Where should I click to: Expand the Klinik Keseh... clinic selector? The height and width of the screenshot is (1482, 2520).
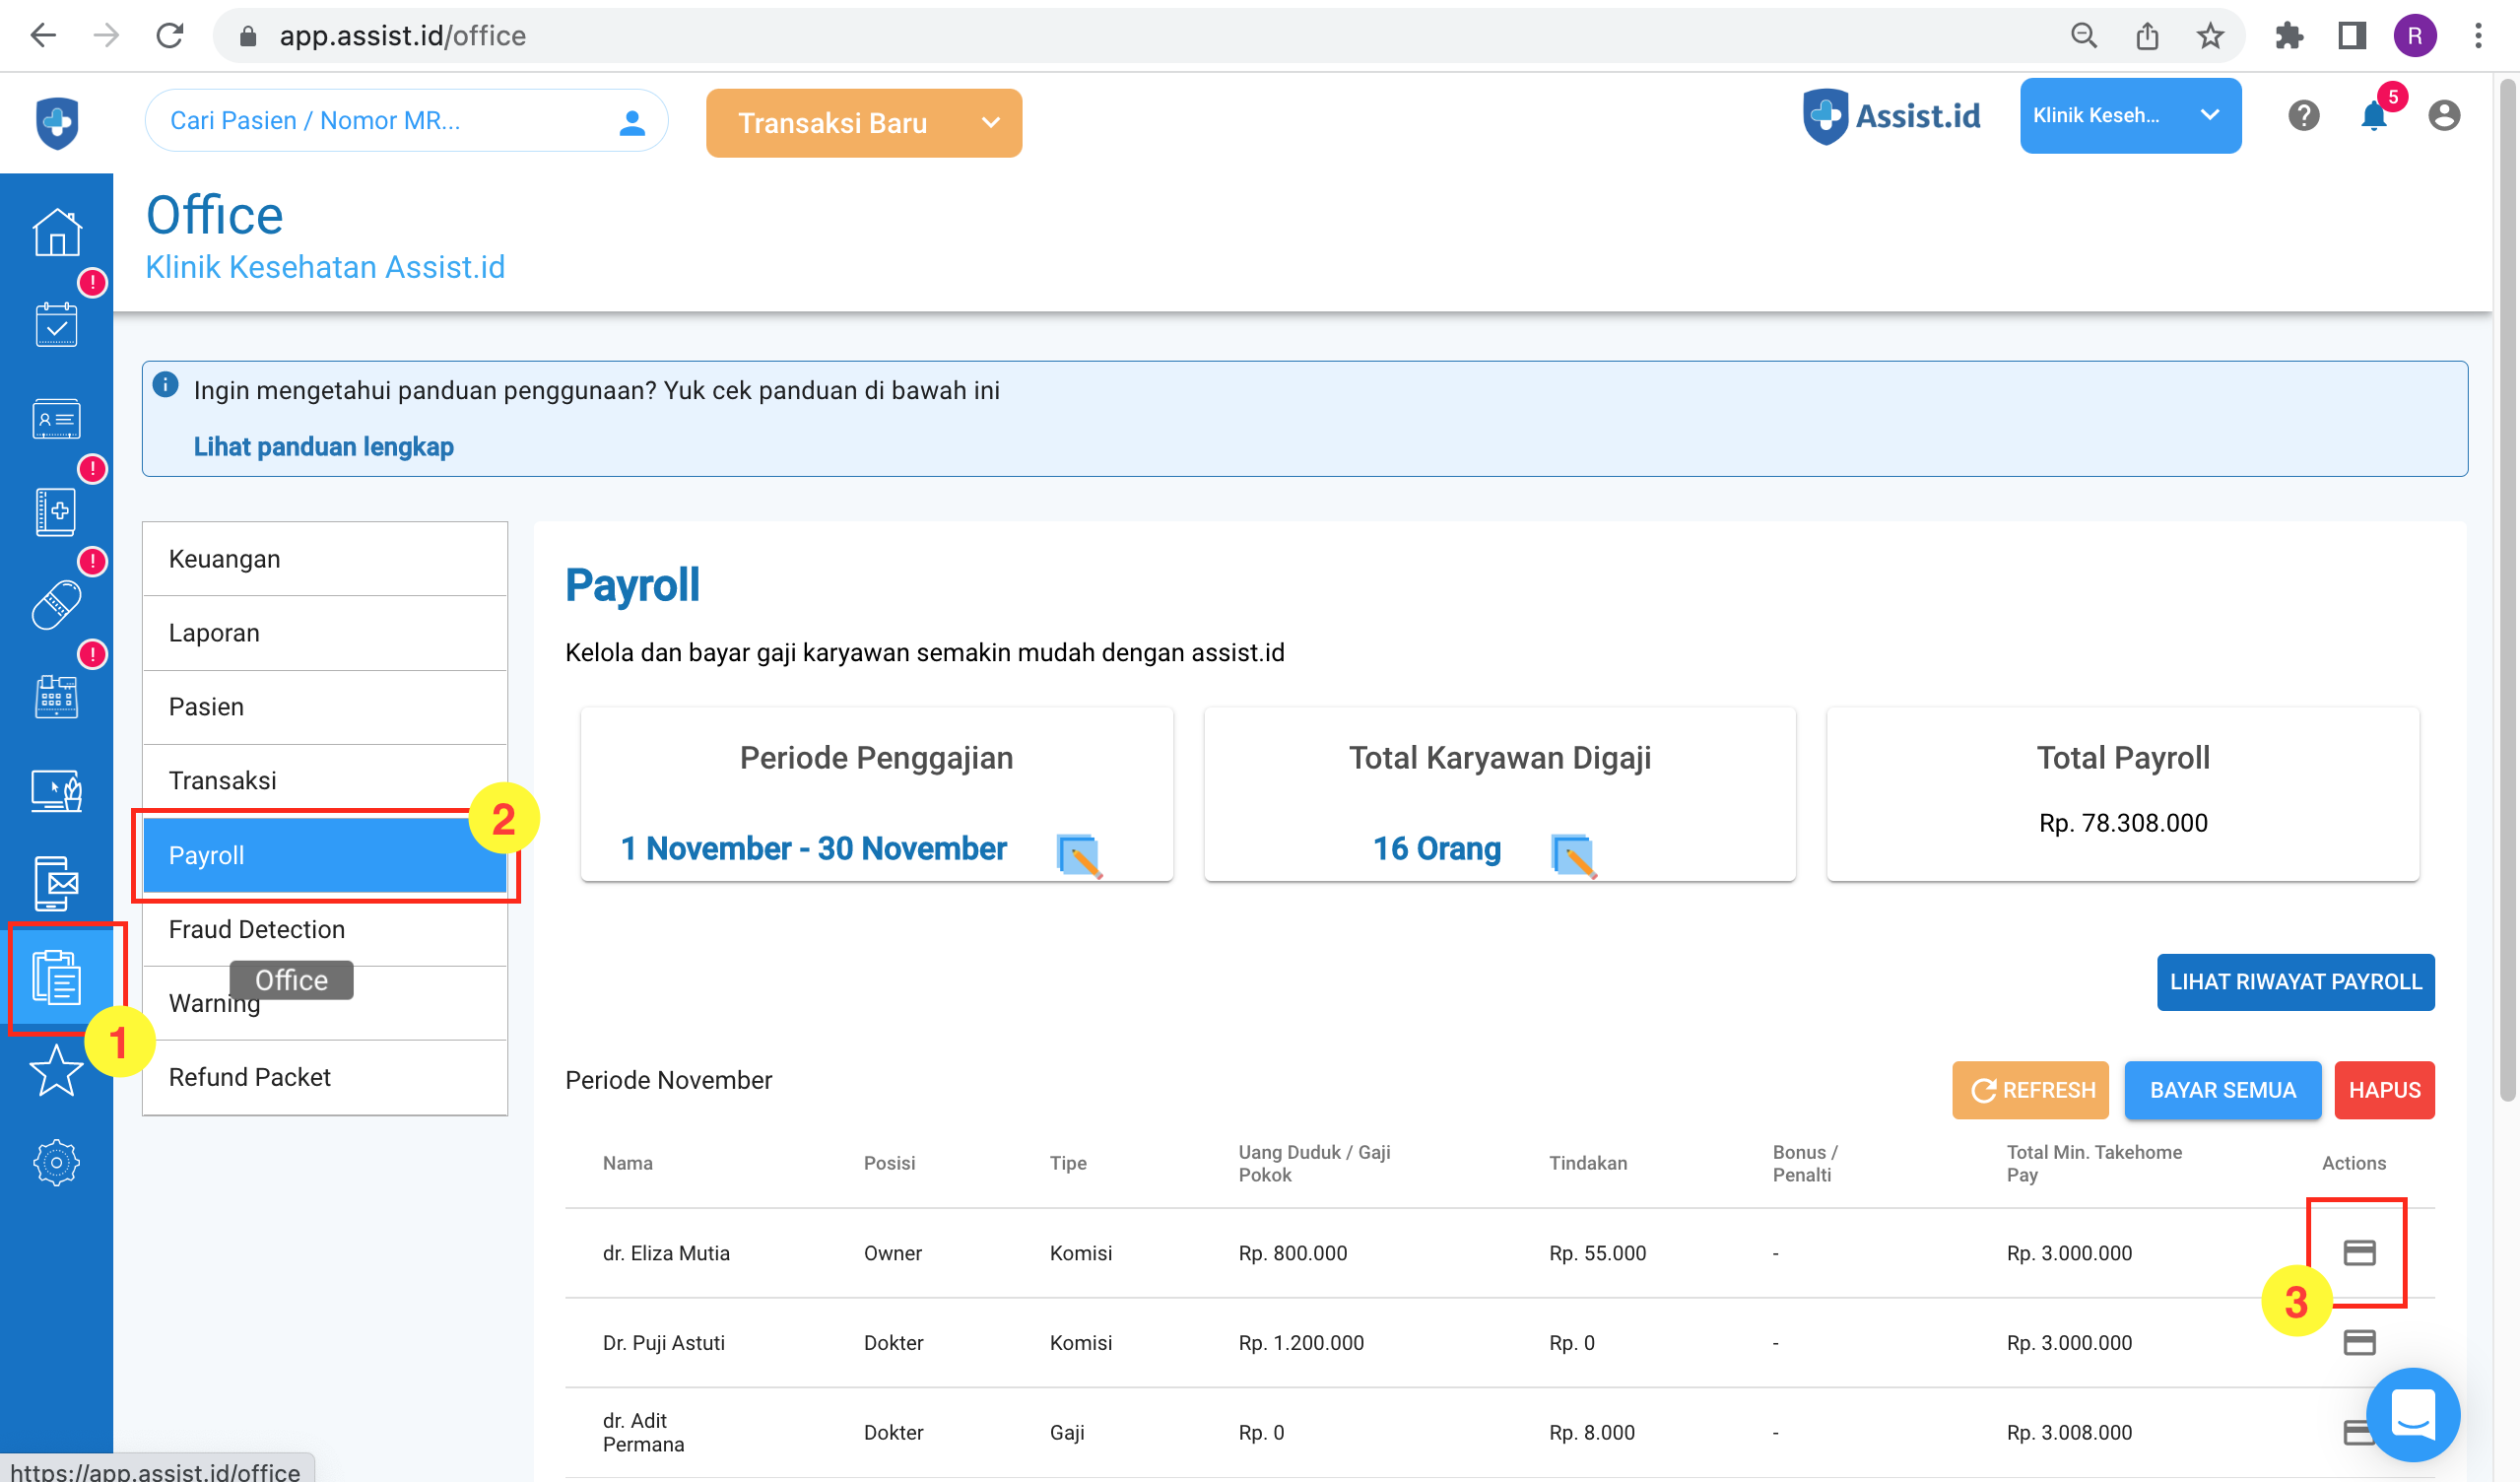click(x=2129, y=116)
